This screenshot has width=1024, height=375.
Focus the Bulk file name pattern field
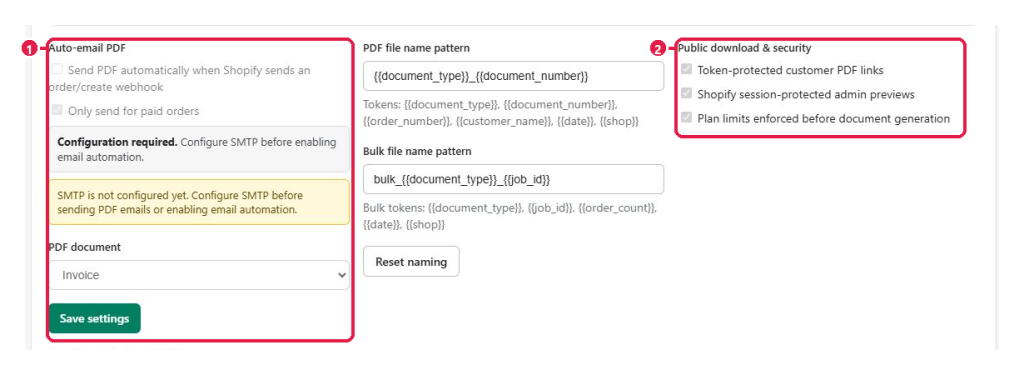(513, 179)
